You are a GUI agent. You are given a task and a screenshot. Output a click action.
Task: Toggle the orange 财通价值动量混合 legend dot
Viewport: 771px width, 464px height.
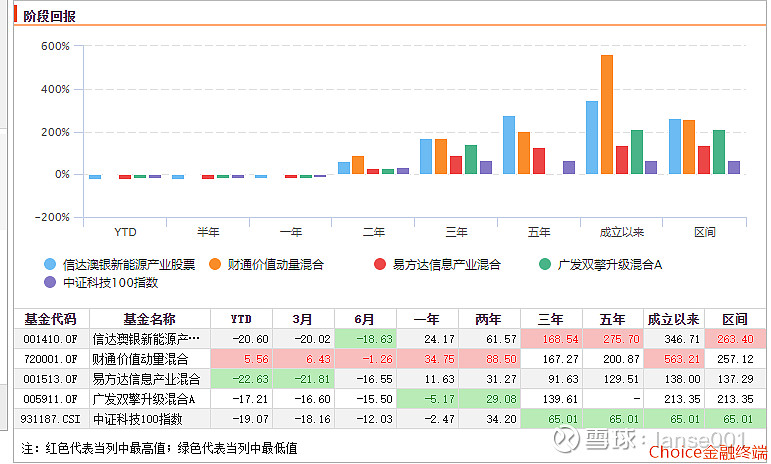tap(215, 264)
